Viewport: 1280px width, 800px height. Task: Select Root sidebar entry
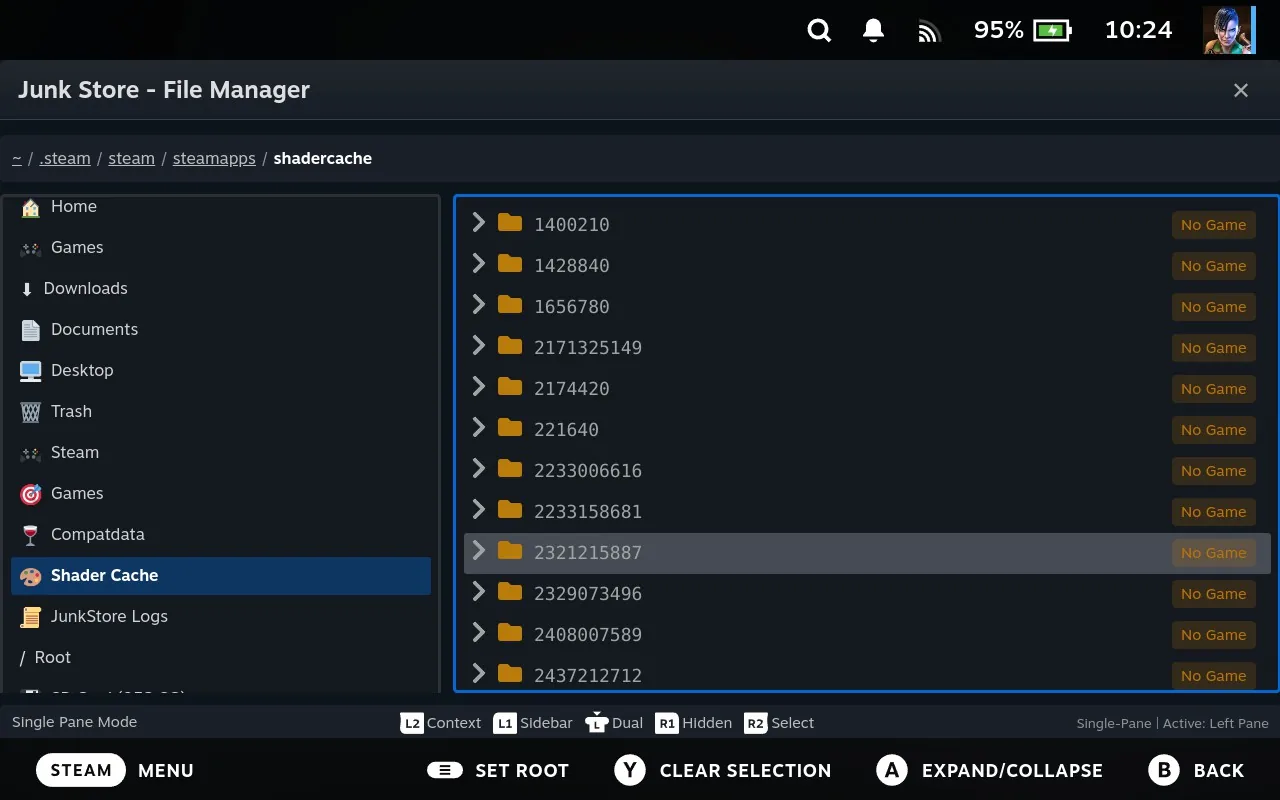coord(221,657)
